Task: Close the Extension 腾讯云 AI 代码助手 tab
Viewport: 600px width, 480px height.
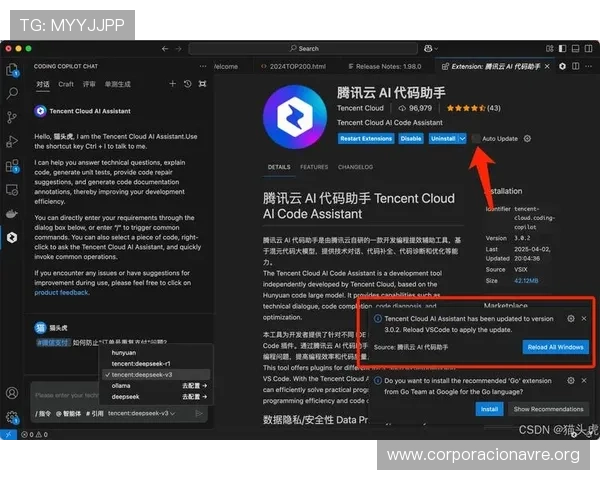Action: [548, 66]
